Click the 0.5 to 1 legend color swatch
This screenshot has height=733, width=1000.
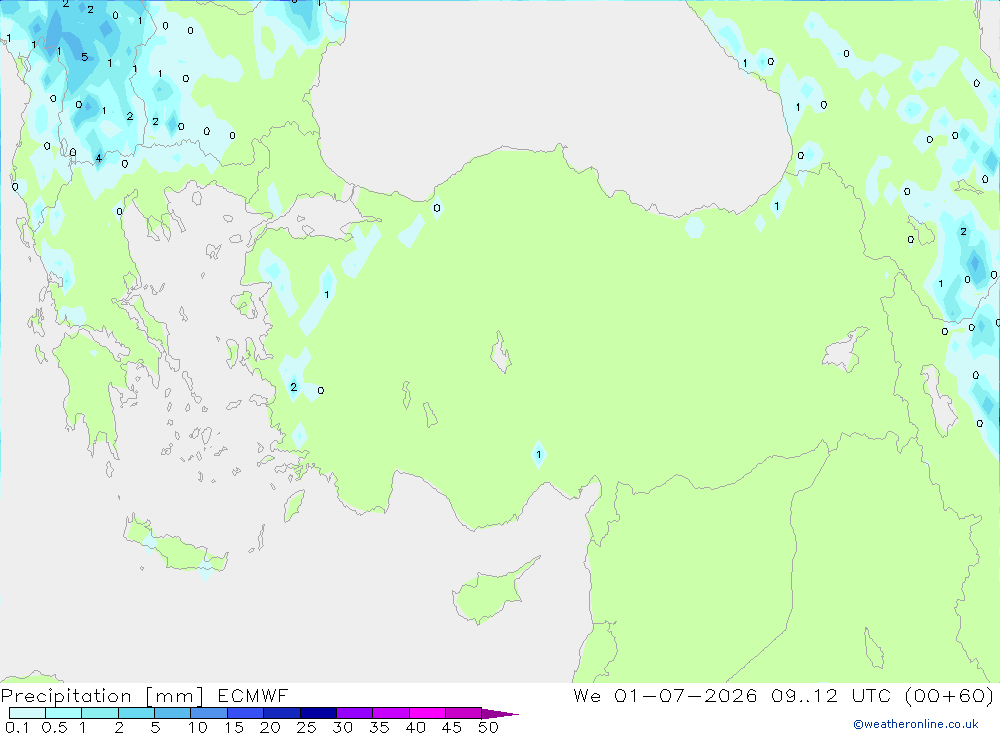pyautogui.click(x=63, y=713)
